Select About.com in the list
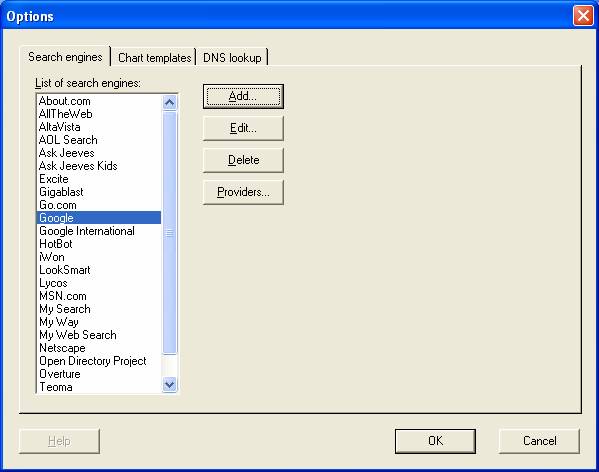The width and height of the screenshot is (599, 472). (x=99, y=101)
